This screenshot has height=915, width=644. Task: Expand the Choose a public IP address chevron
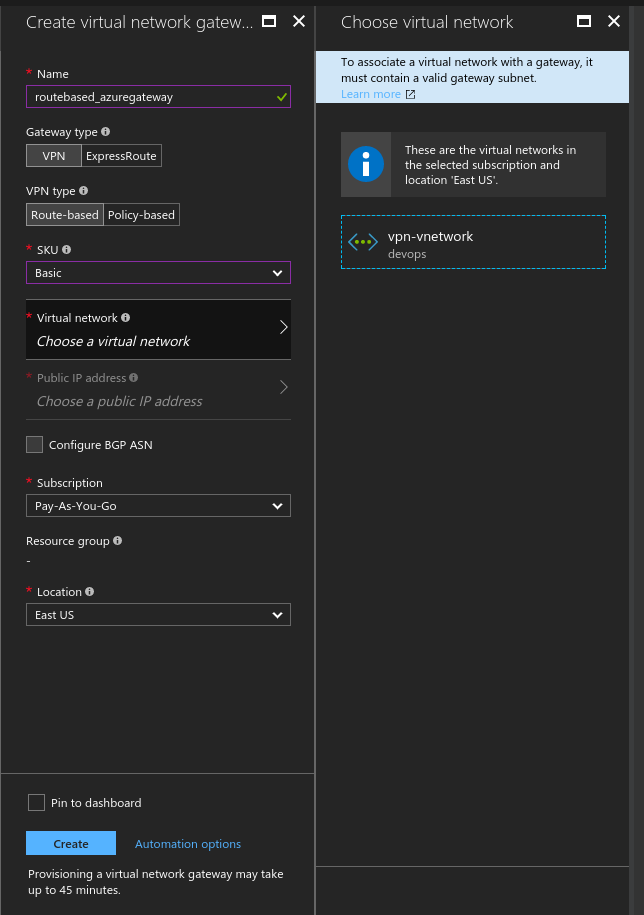[284, 387]
